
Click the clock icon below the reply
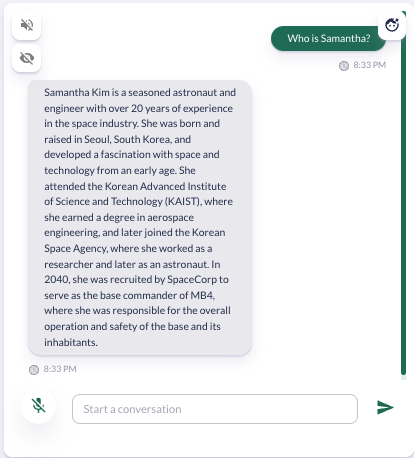[34, 370]
